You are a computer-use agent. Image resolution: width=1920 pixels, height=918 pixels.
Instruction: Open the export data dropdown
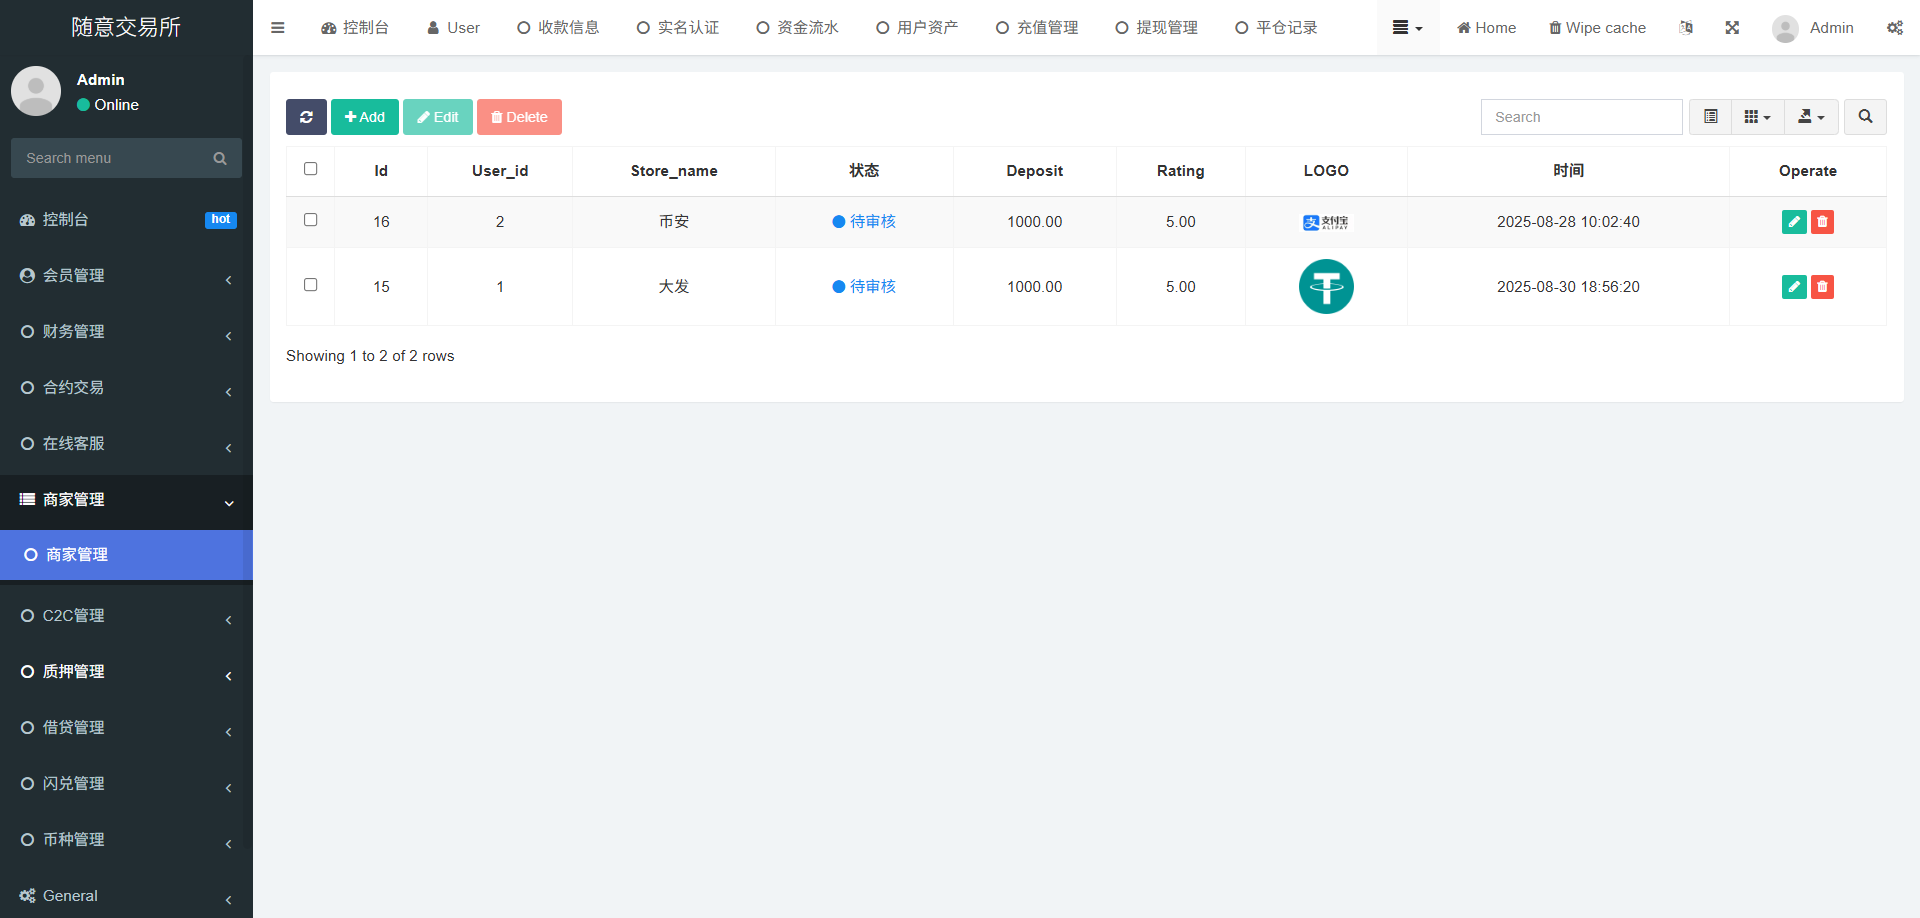[x=1811, y=117]
